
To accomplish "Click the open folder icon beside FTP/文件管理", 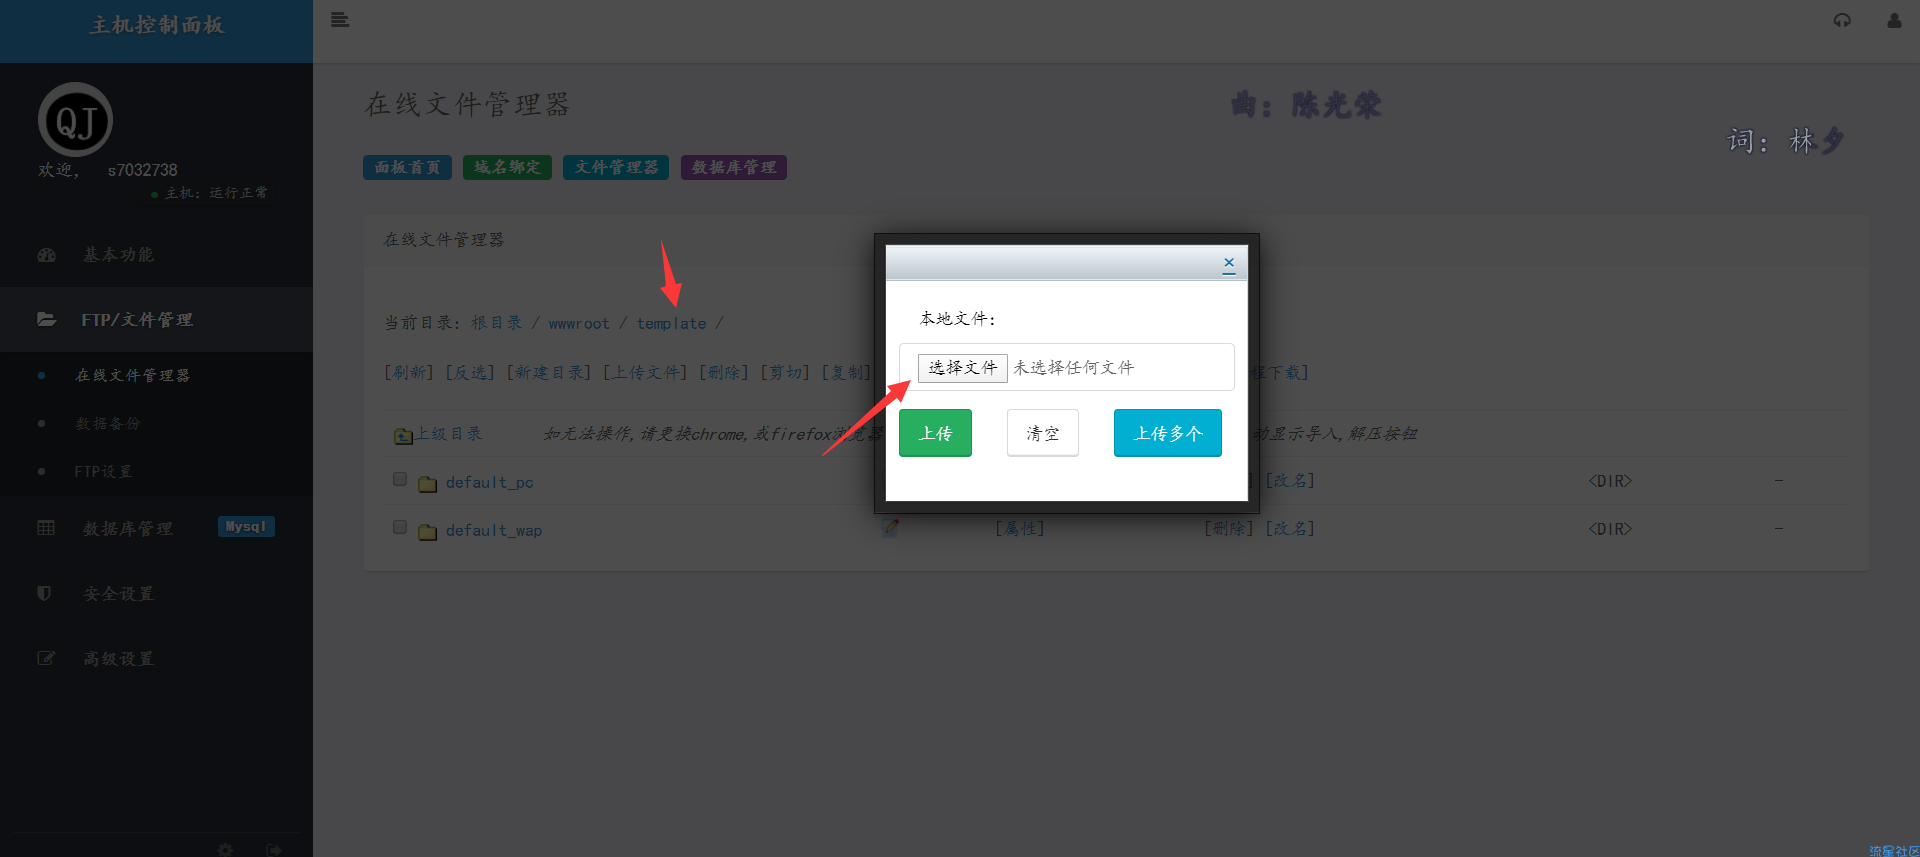I will 46,320.
